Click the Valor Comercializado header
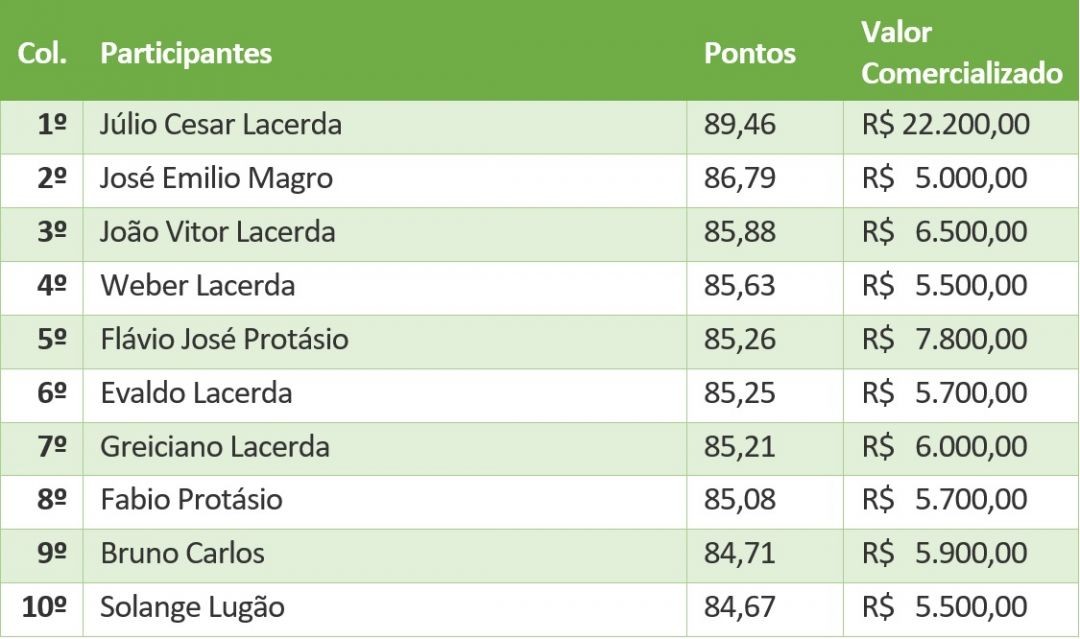Image resolution: width=1080 pixels, height=639 pixels. point(962,52)
